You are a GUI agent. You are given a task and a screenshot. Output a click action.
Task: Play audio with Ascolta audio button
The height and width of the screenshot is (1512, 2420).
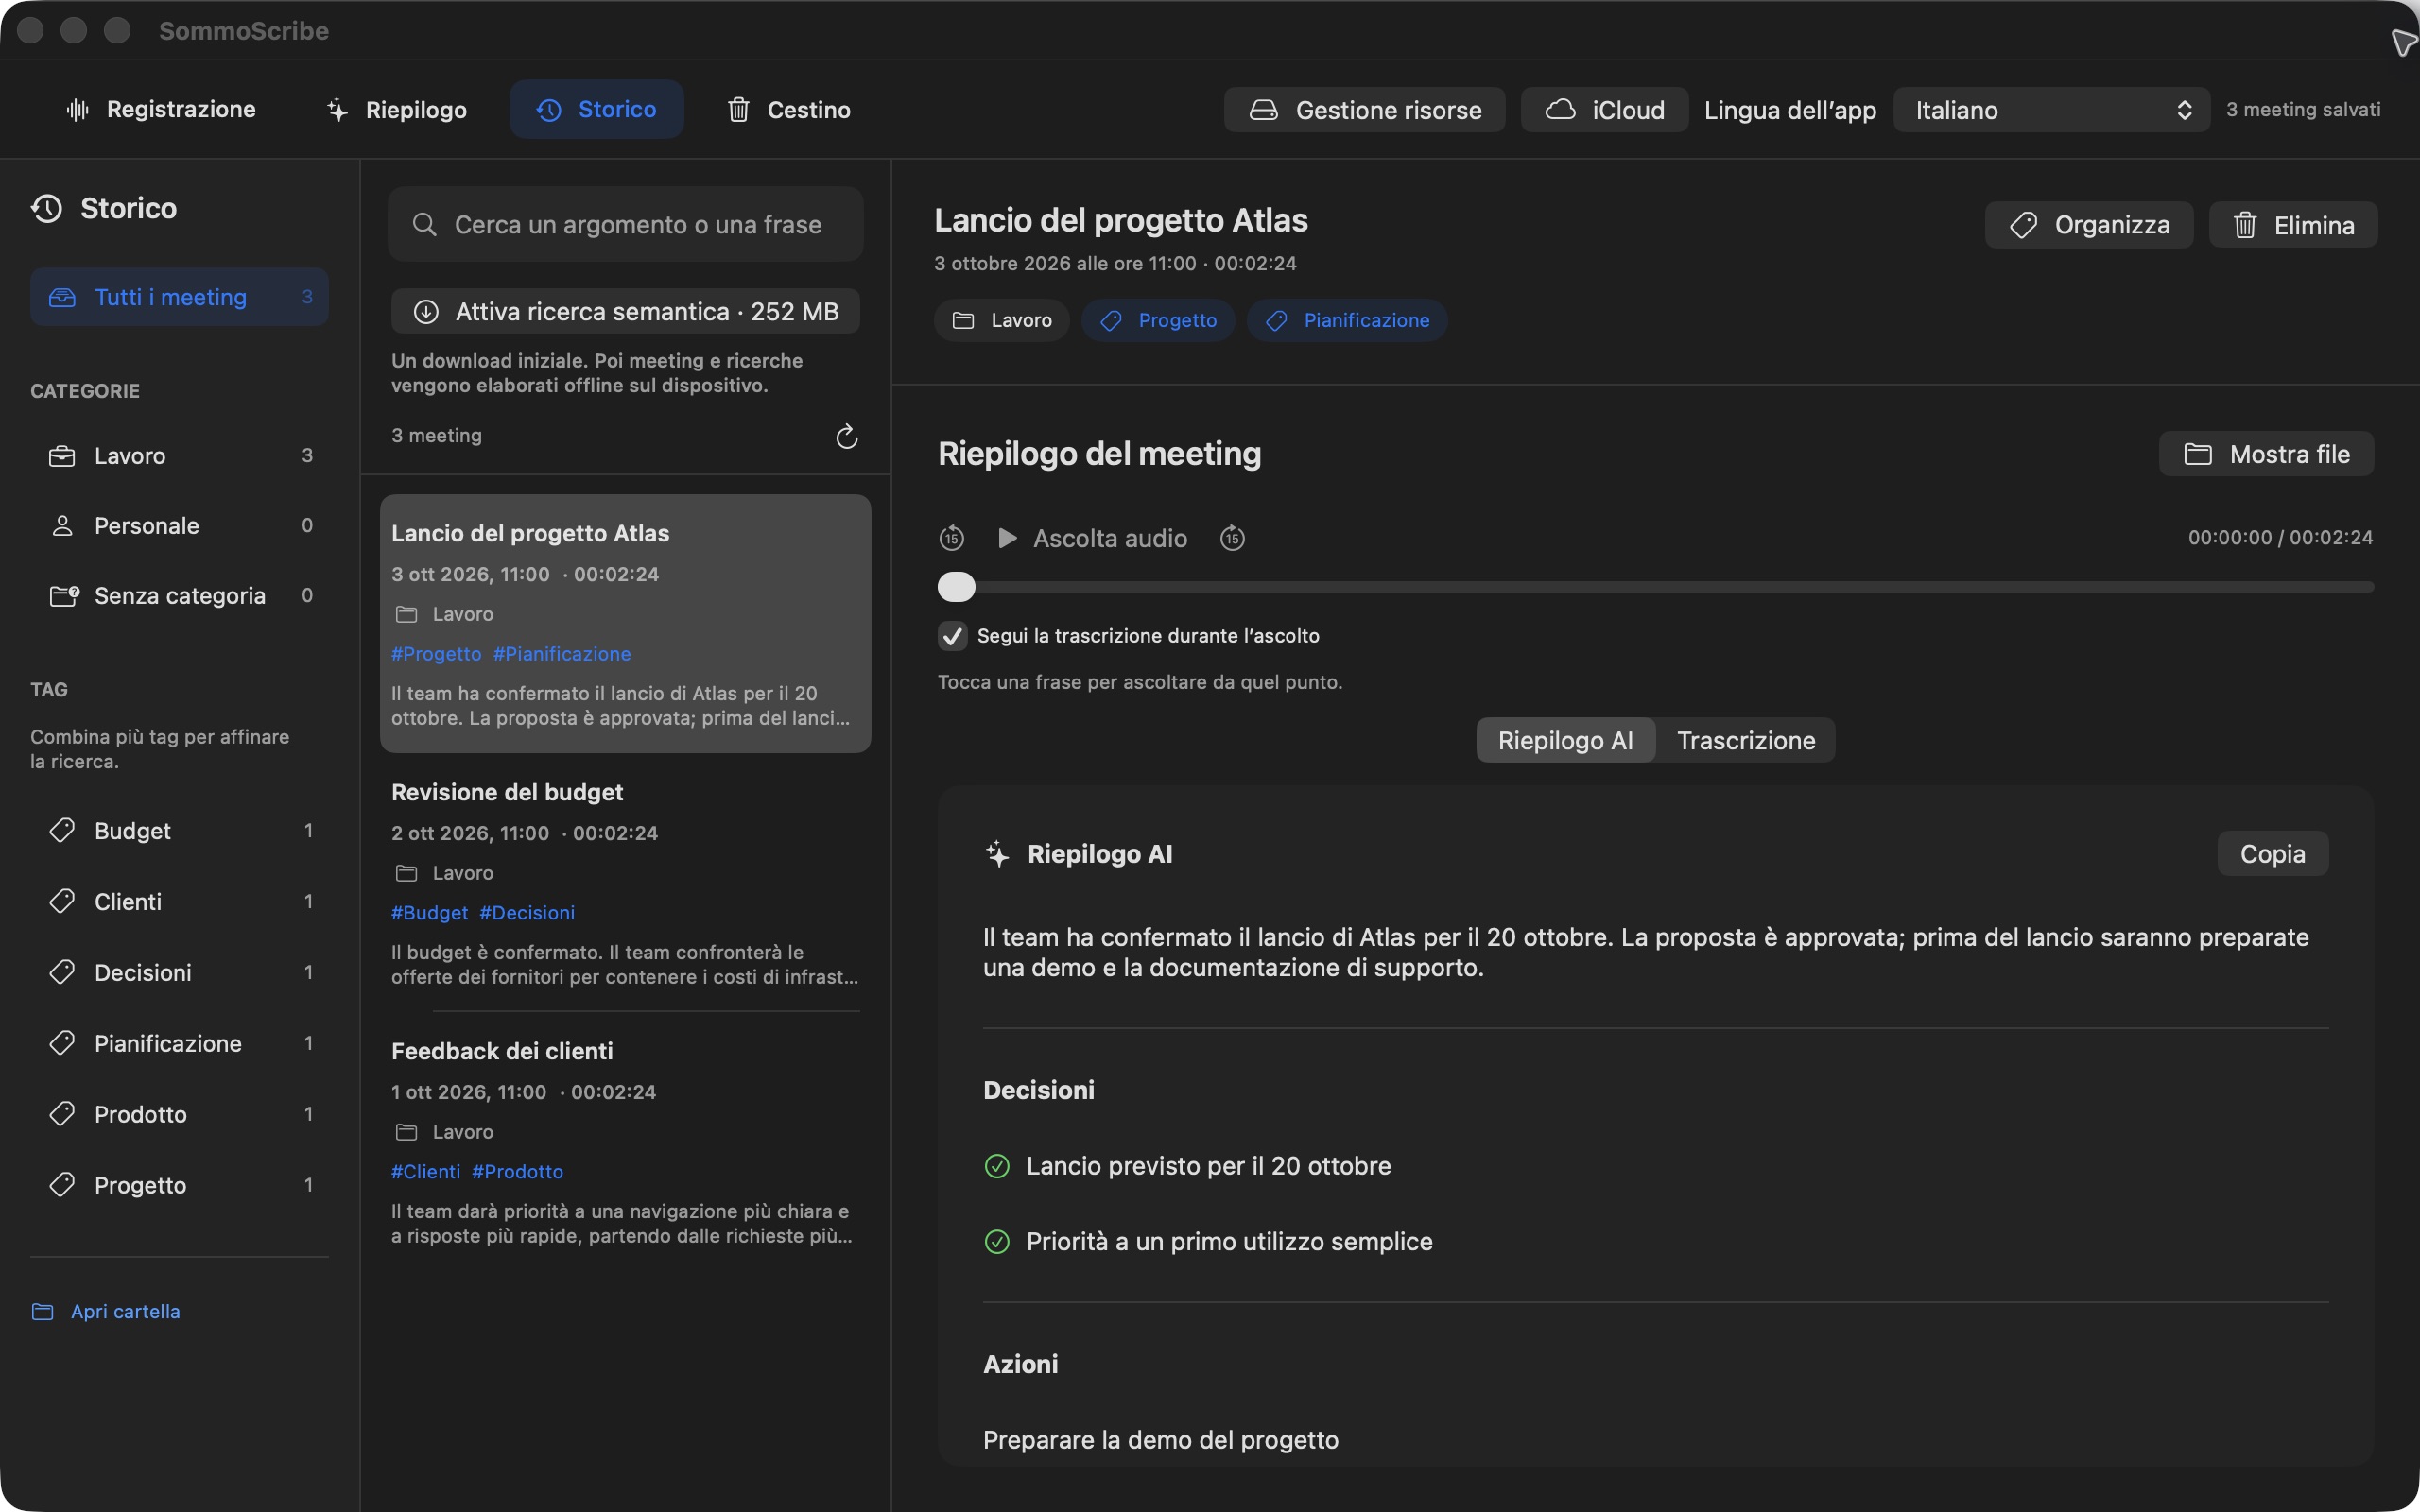[1093, 538]
